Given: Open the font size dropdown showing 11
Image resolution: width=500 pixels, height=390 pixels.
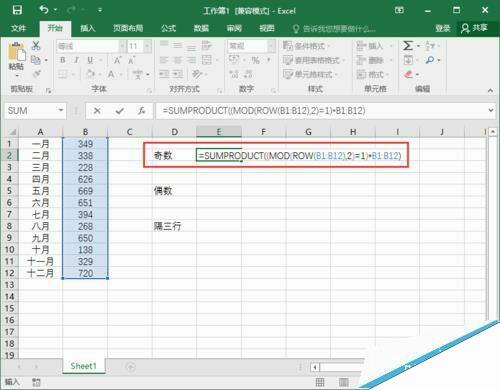Looking at the screenshot, I should click(147, 46).
